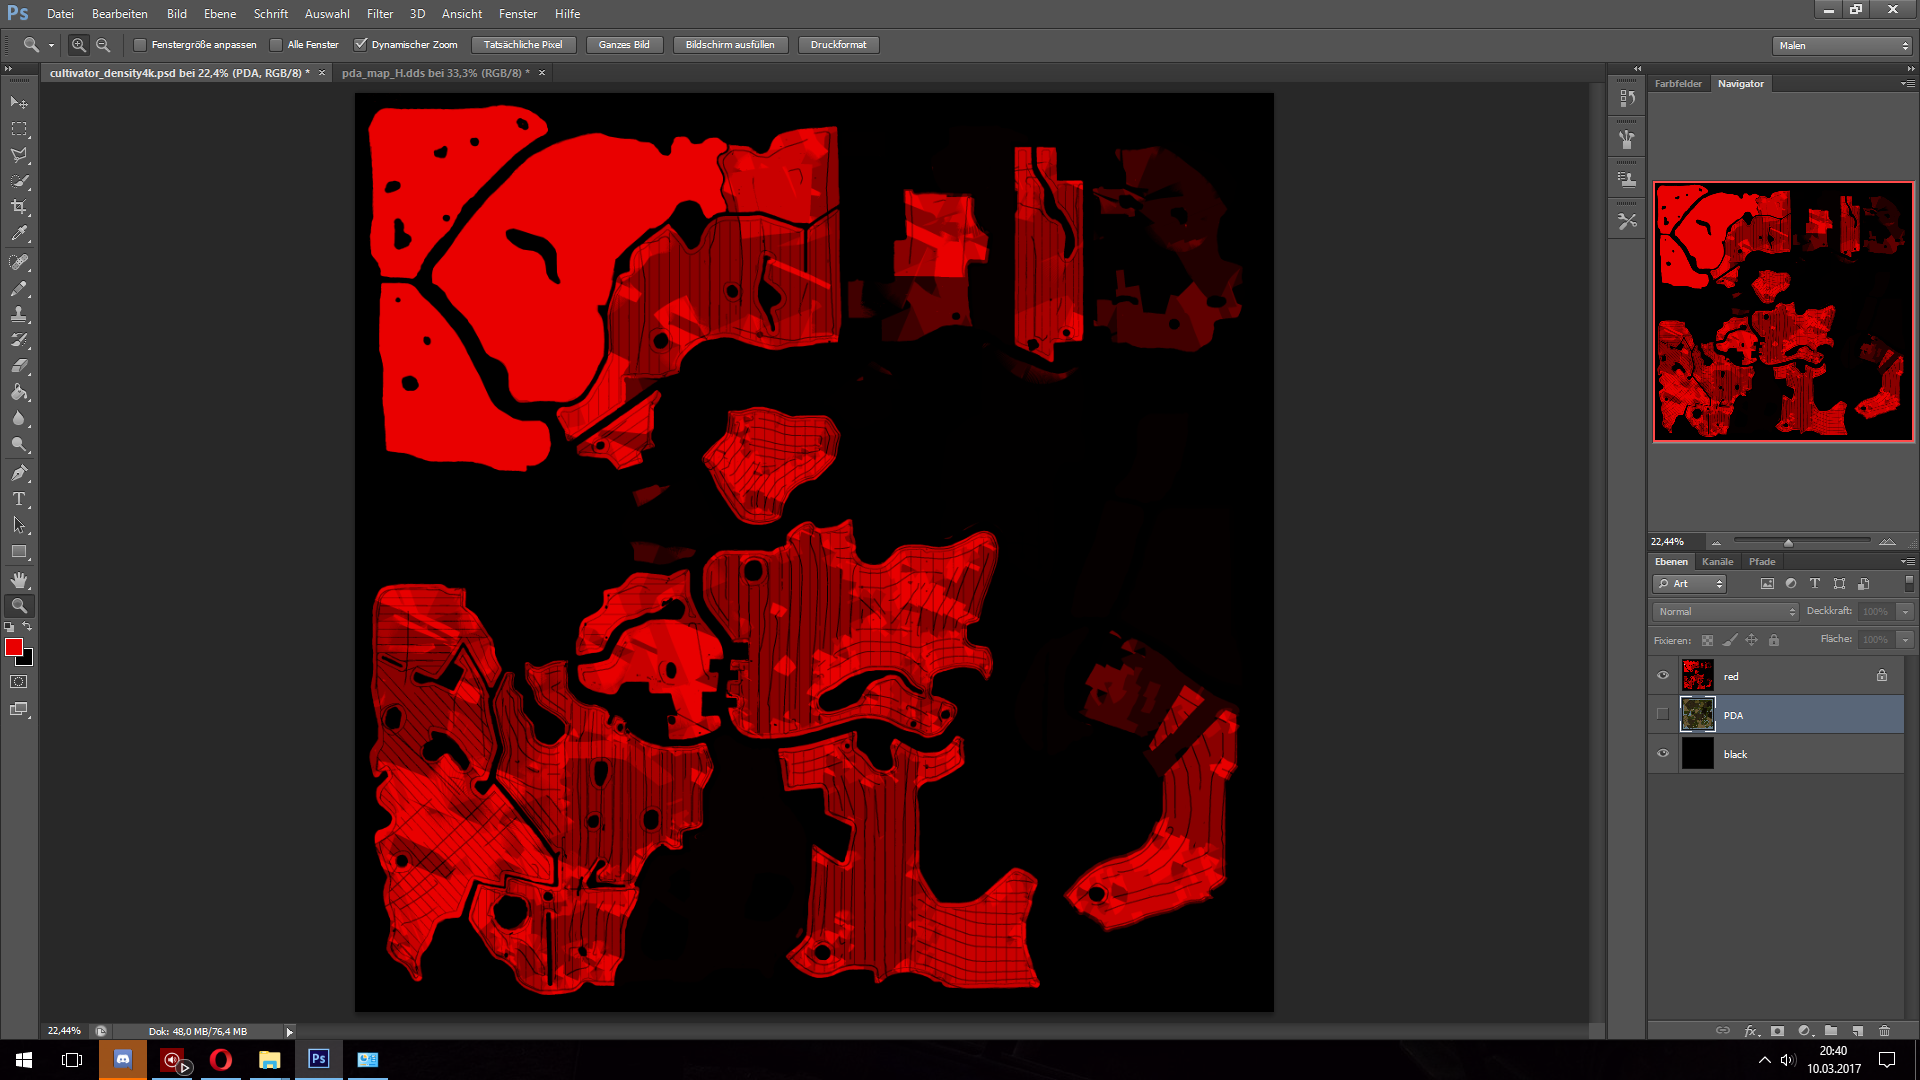Select the Type tool
Screen dimensions: 1920x1080
[19, 499]
